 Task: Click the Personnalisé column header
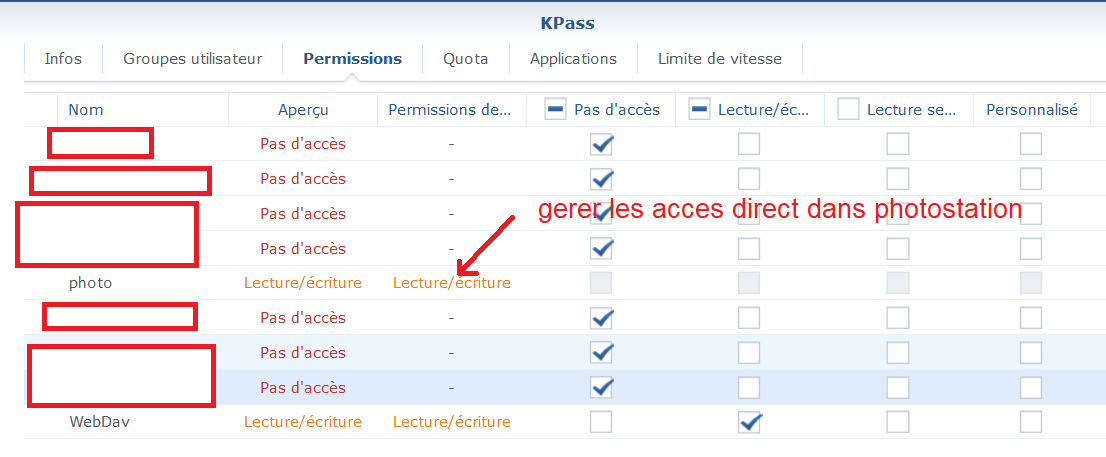pos(1031,110)
